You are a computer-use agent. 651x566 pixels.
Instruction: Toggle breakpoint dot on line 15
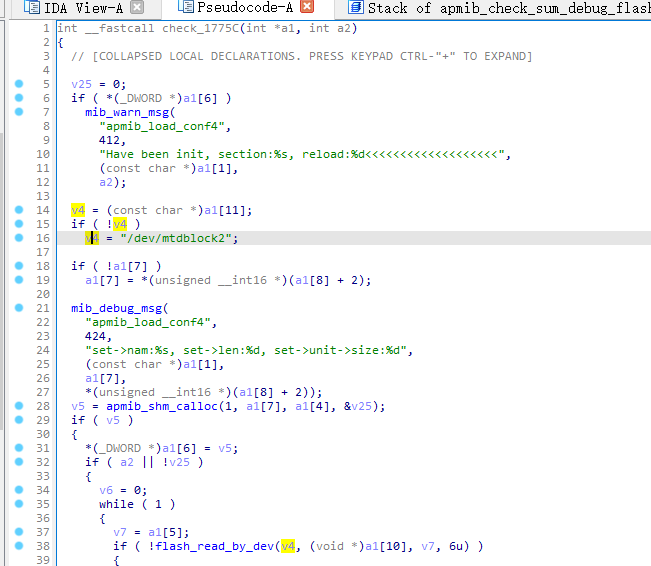click(x=19, y=223)
